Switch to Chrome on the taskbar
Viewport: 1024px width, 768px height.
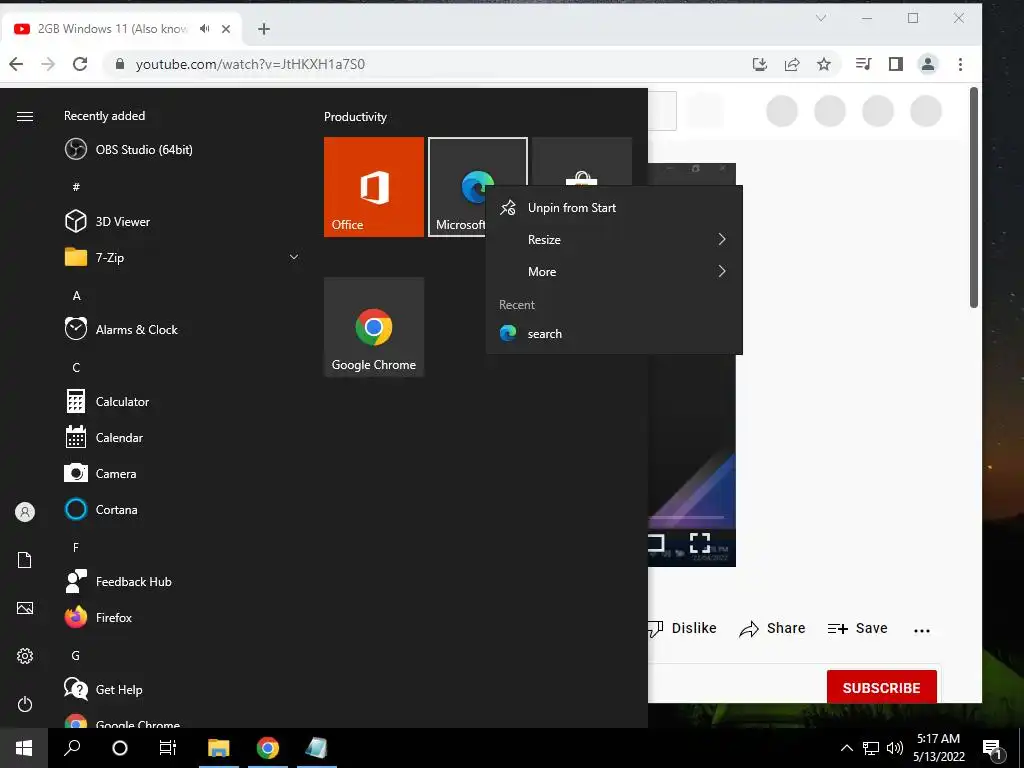(268, 748)
